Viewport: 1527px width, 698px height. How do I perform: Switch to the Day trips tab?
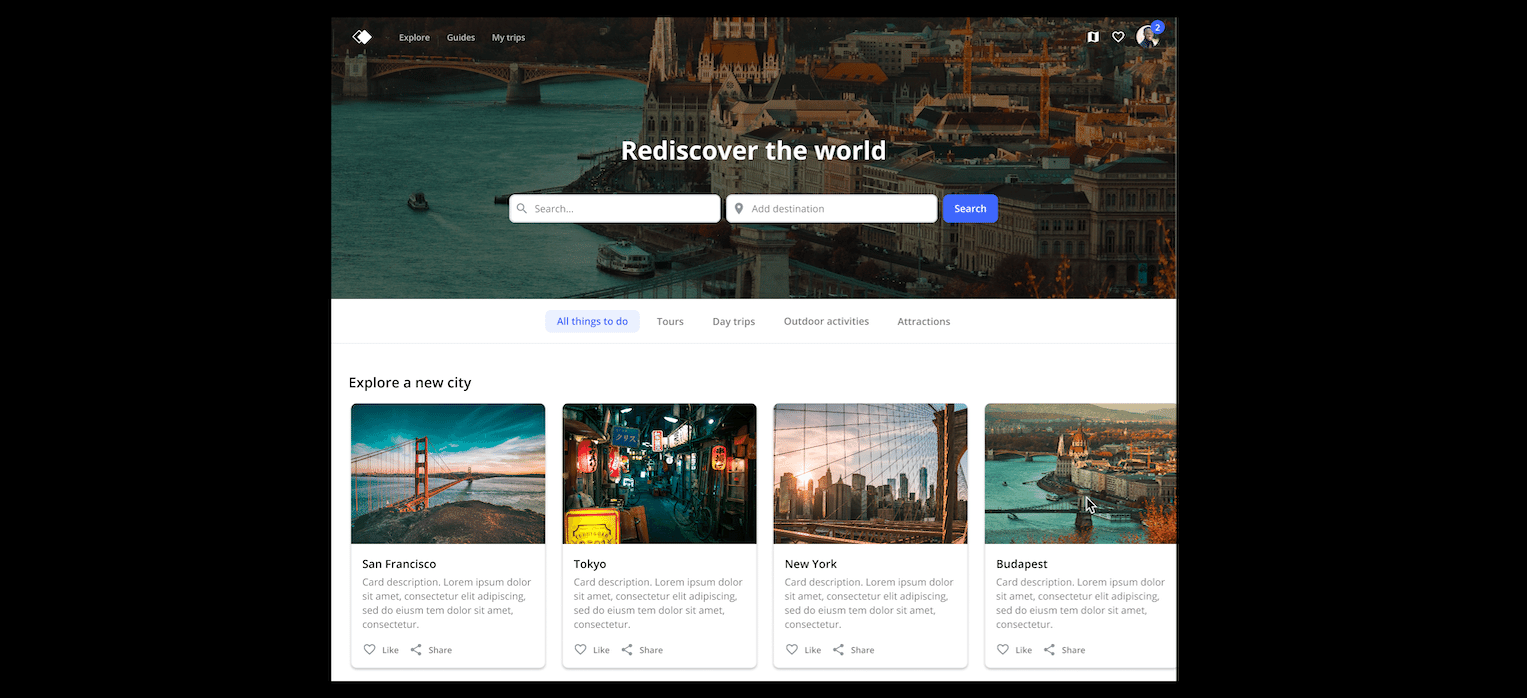pos(733,321)
